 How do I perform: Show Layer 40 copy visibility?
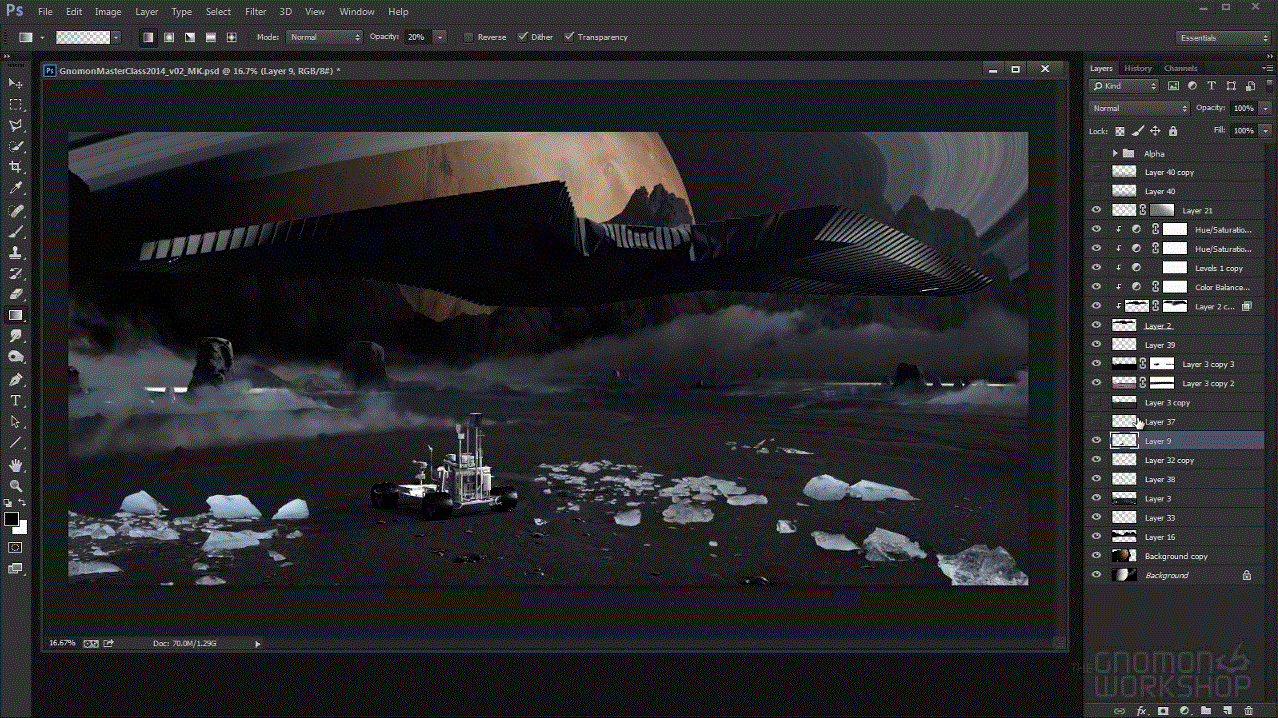click(1097, 172)
